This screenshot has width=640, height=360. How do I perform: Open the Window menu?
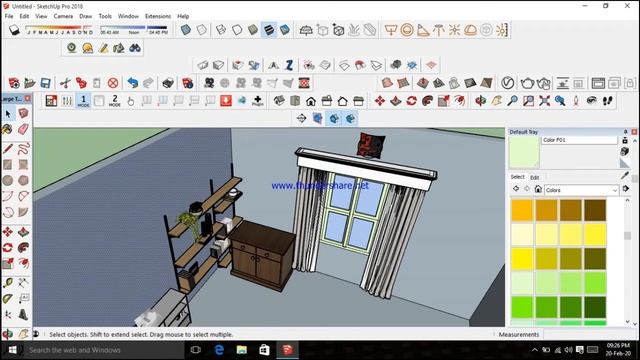pos(128,16)
